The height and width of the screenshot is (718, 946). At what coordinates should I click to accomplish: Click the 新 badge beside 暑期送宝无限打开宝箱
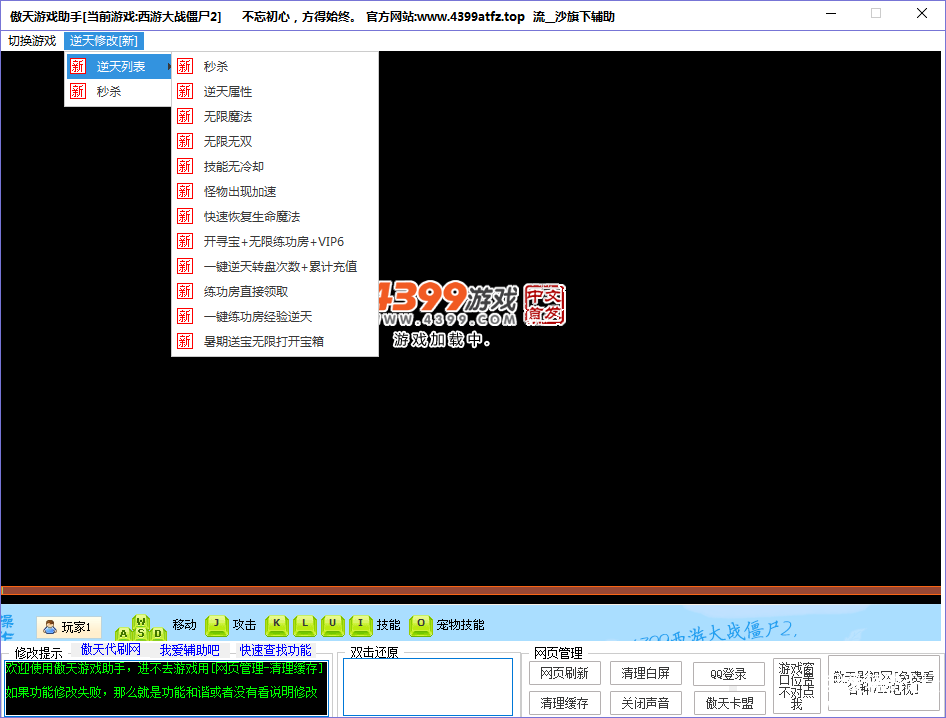tap(185, 342)
